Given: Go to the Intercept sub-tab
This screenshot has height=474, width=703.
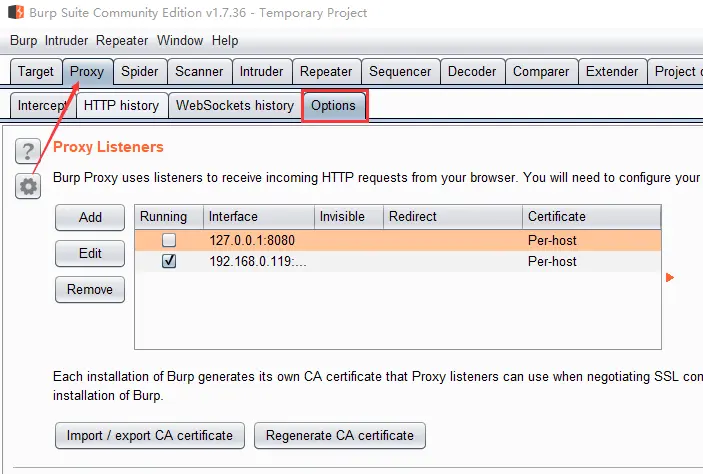Looking at the screenshot, I should tap(42, 105).
